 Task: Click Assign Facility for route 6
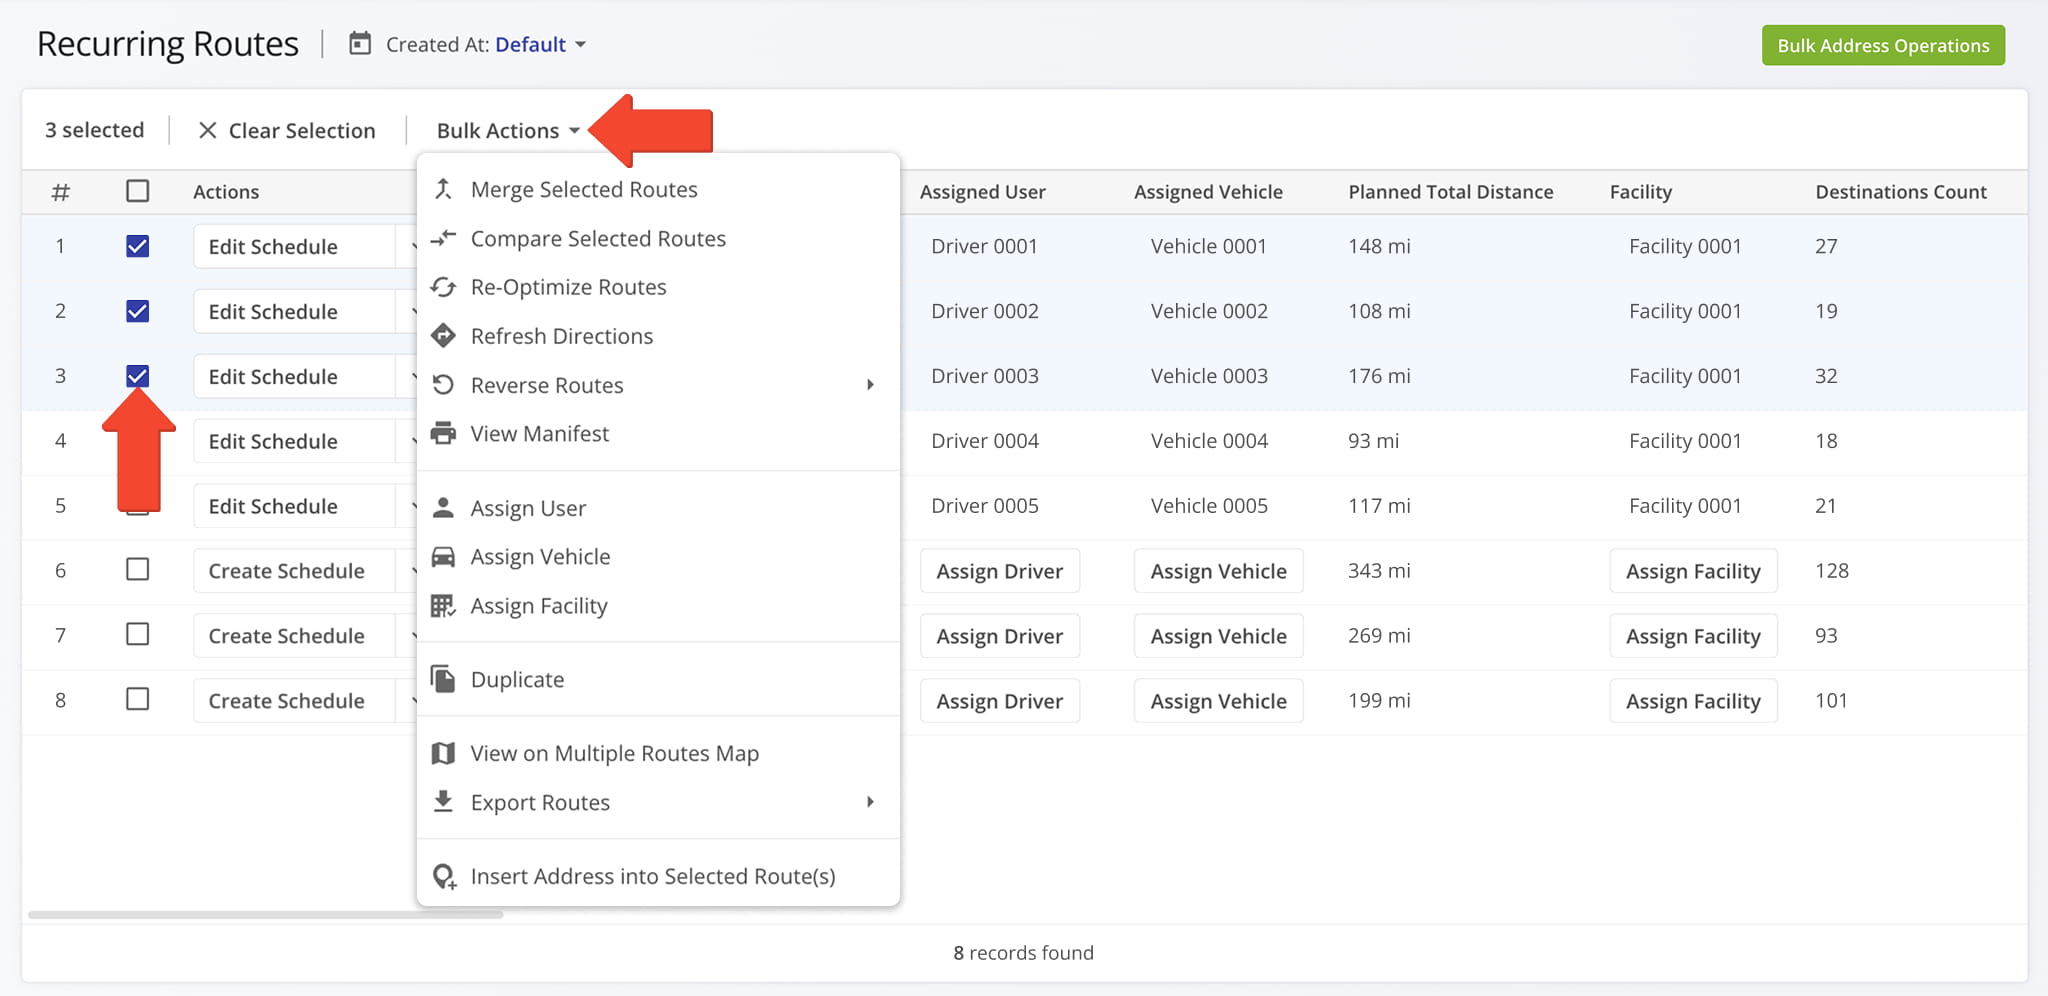tap(1693, 571)
